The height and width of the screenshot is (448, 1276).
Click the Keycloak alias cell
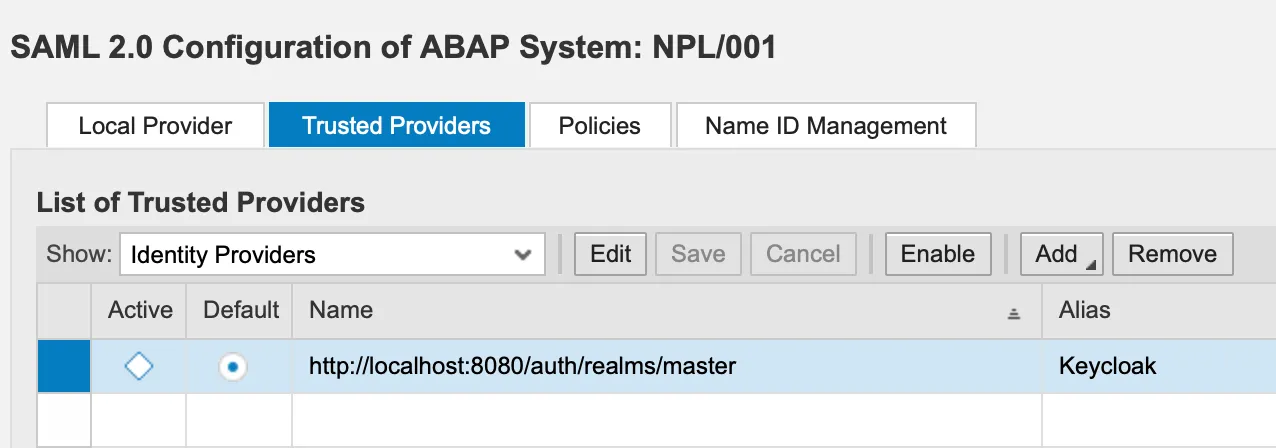pos(1107,367)
